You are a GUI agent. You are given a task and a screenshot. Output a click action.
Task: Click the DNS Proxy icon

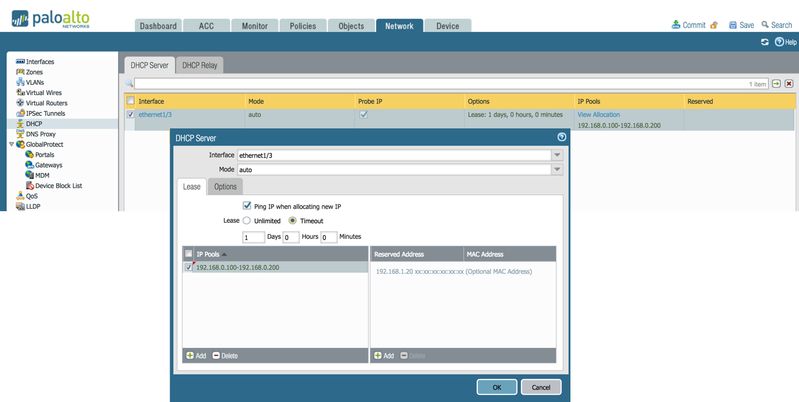20,134
